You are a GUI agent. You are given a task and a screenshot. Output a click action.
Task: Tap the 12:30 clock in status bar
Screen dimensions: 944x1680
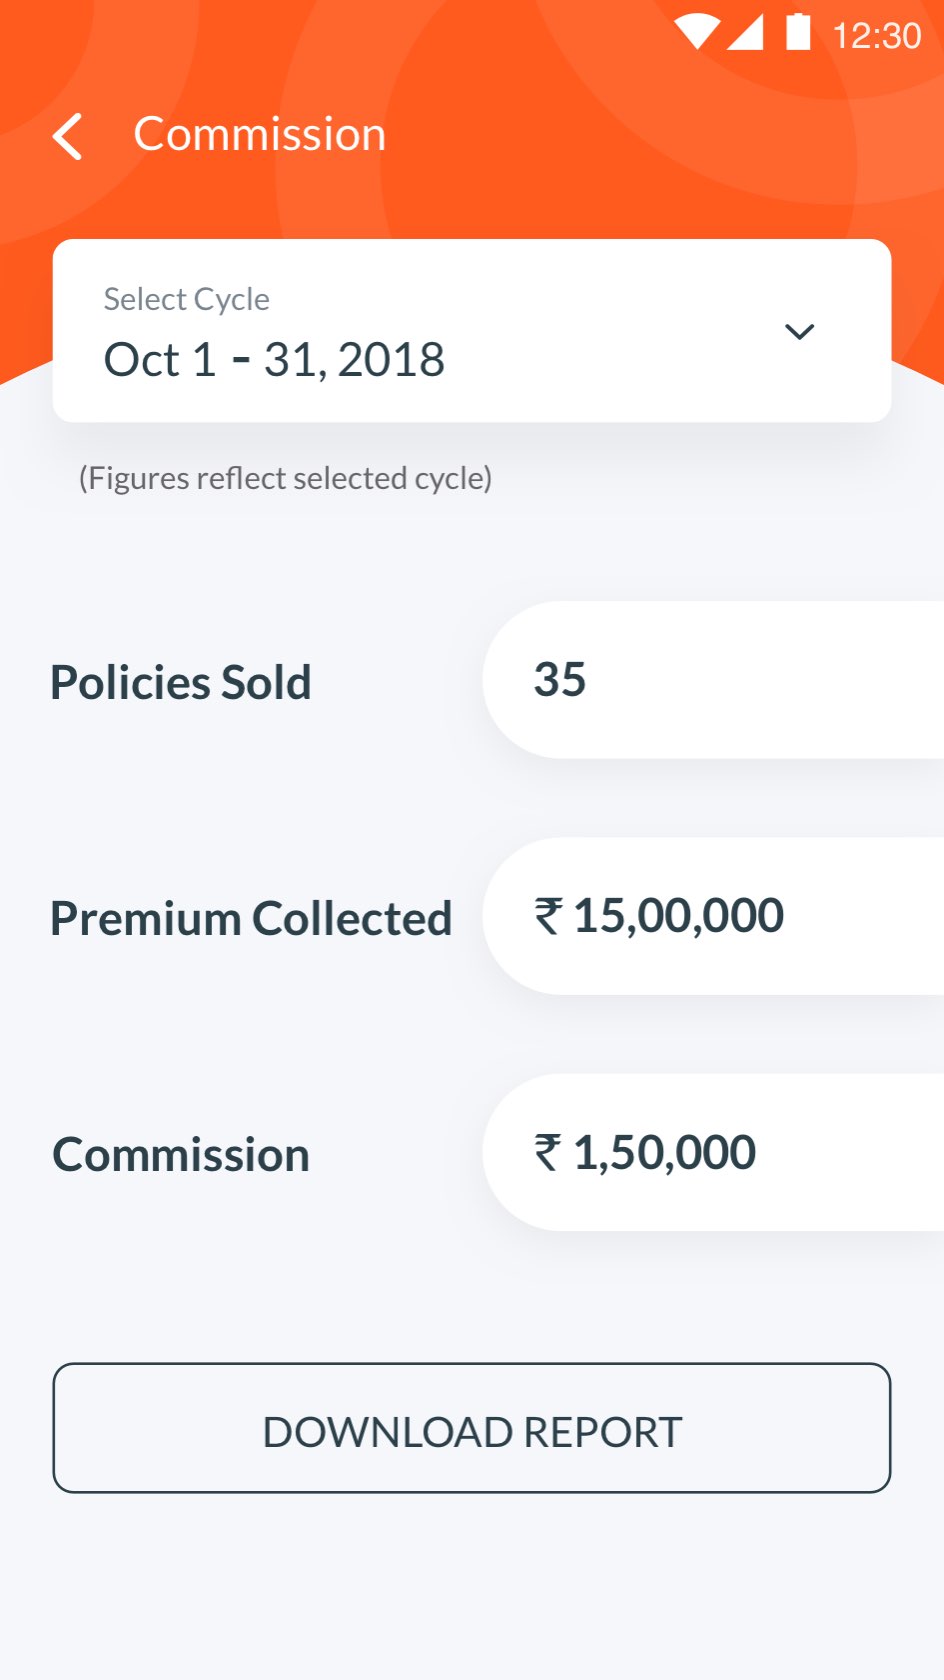[x=877, y=36]
